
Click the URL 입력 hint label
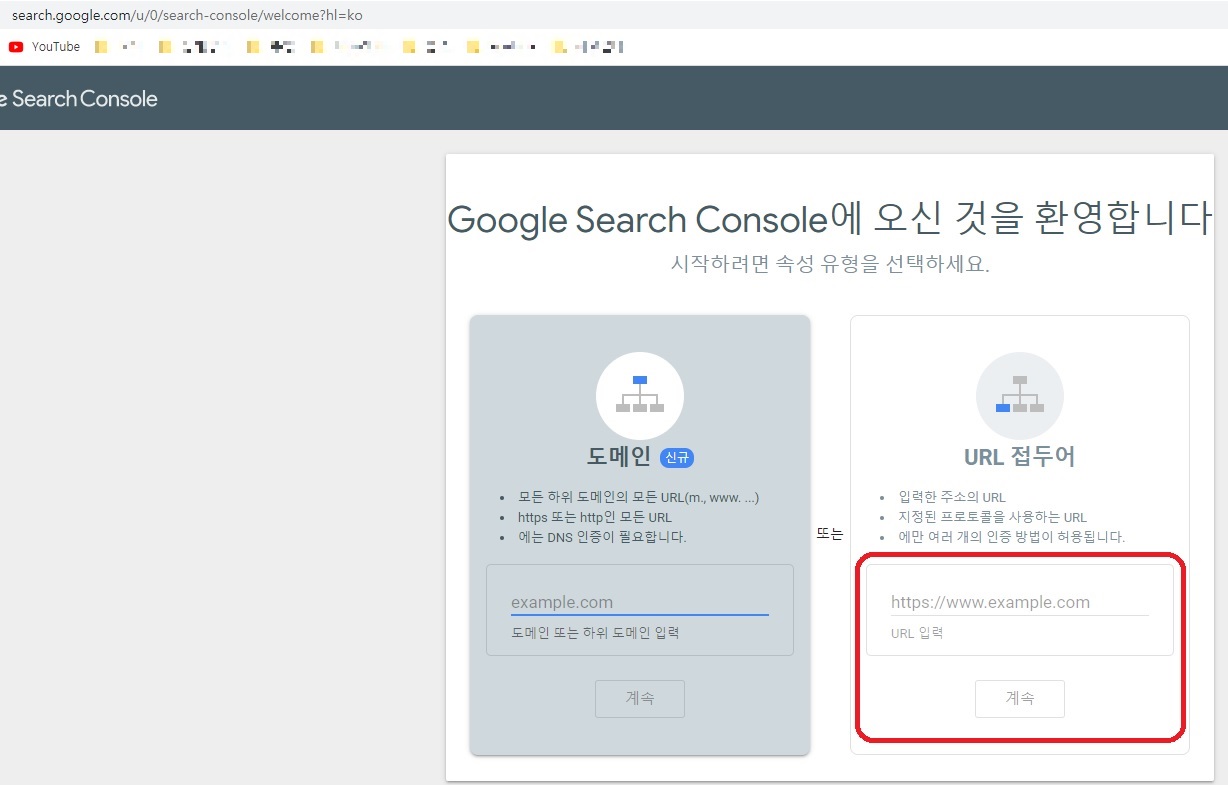click(917, 633)
